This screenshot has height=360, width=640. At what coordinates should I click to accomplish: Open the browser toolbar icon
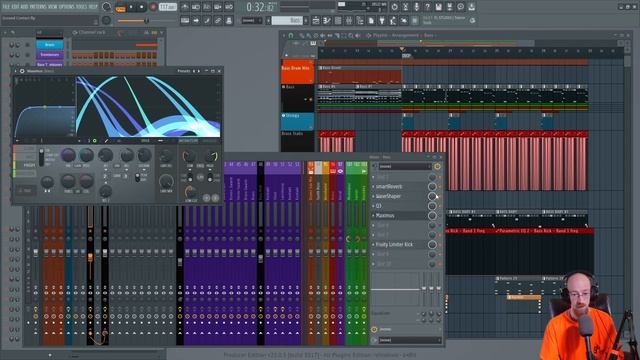360,20
